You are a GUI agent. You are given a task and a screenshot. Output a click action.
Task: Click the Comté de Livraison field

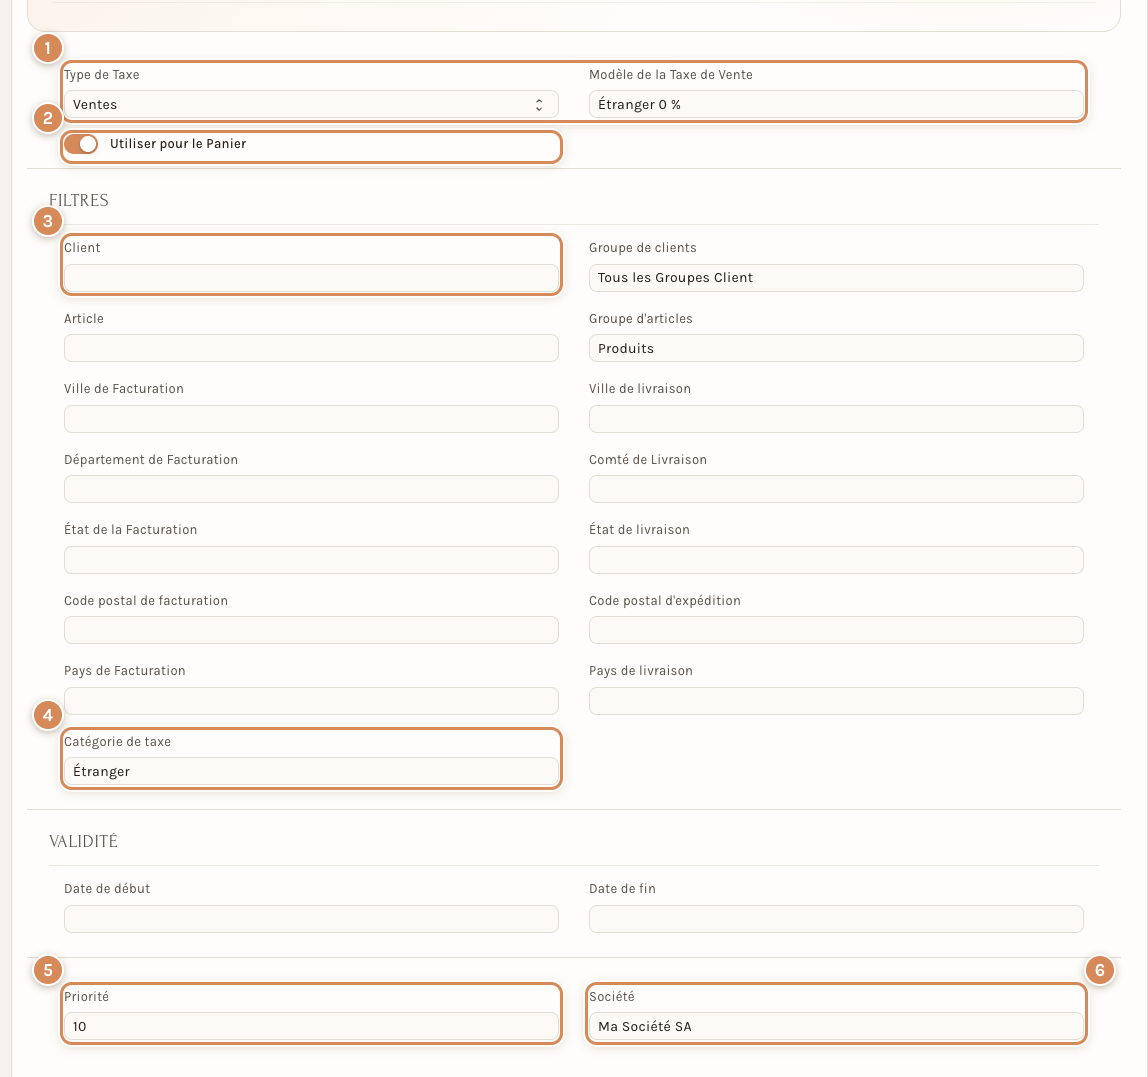836,489
